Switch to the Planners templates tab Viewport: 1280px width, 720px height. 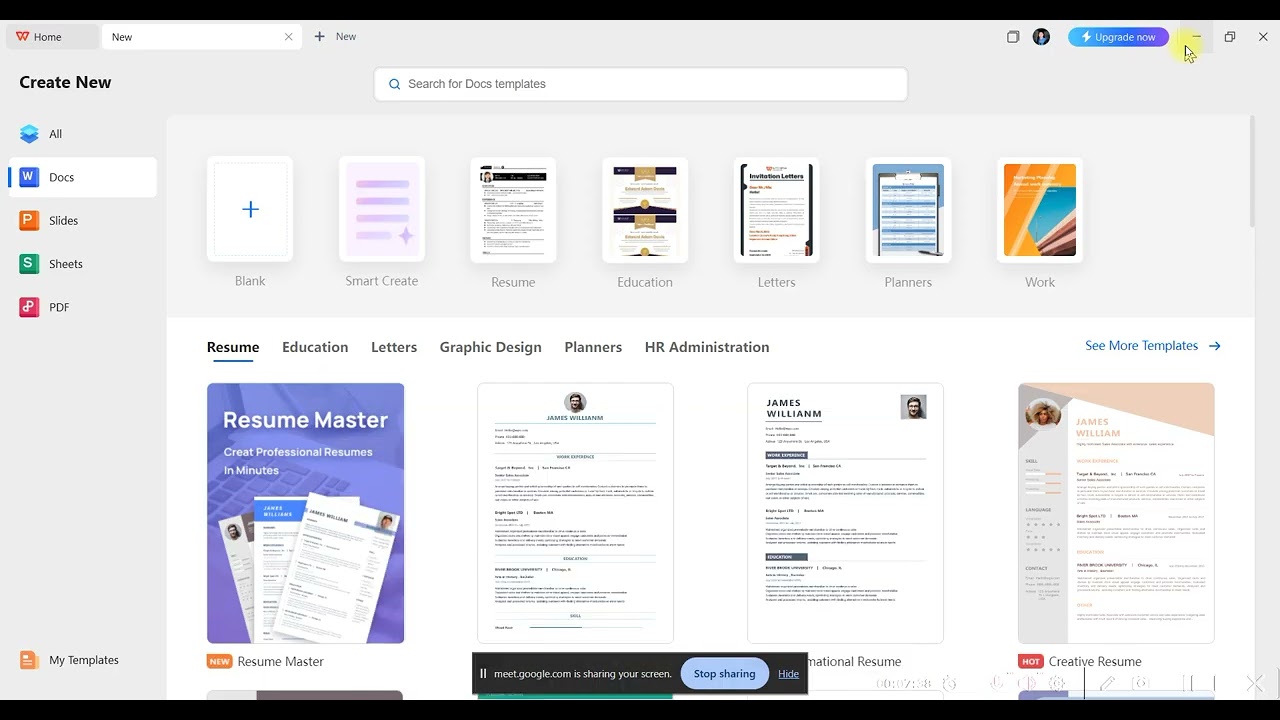tap(593, 347)
